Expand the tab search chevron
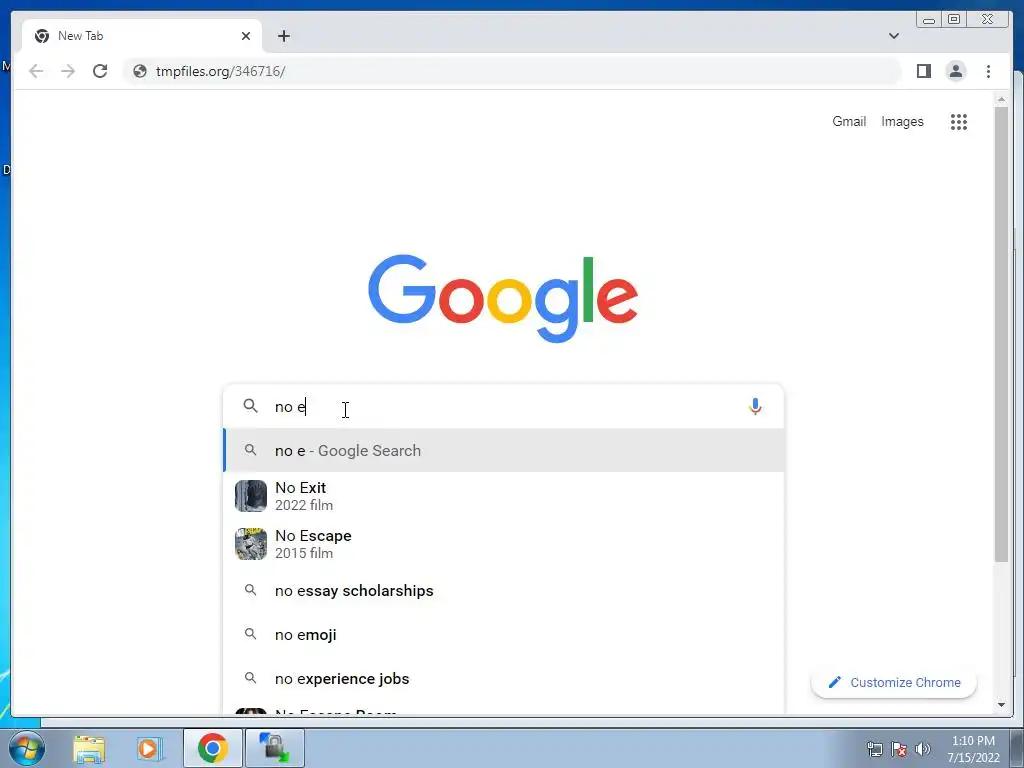 click(x=893, y=36)
